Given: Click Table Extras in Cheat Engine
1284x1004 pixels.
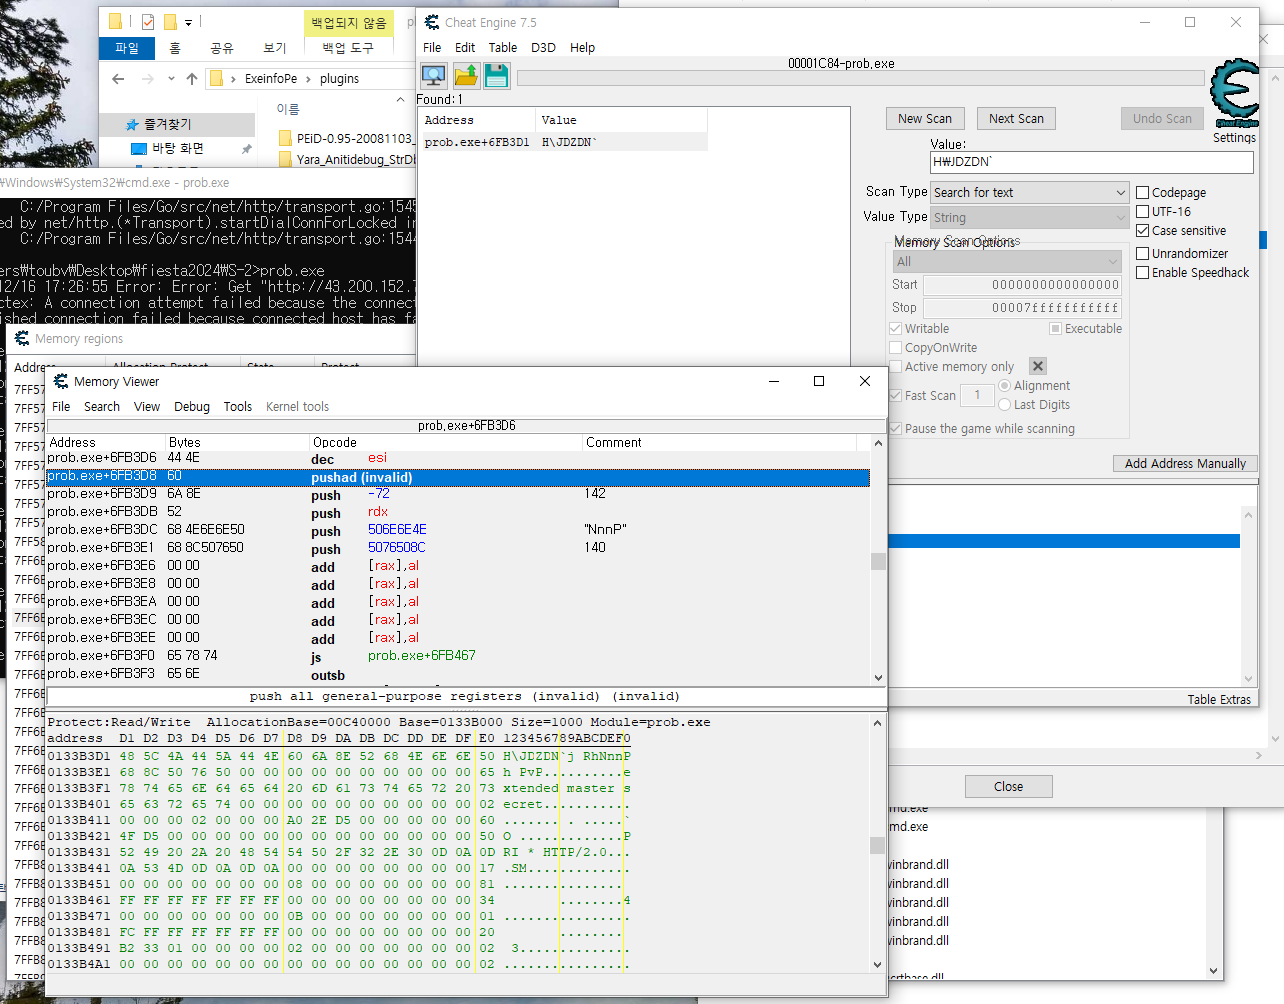Looking at the screenshot, I should coord(1219,699).
